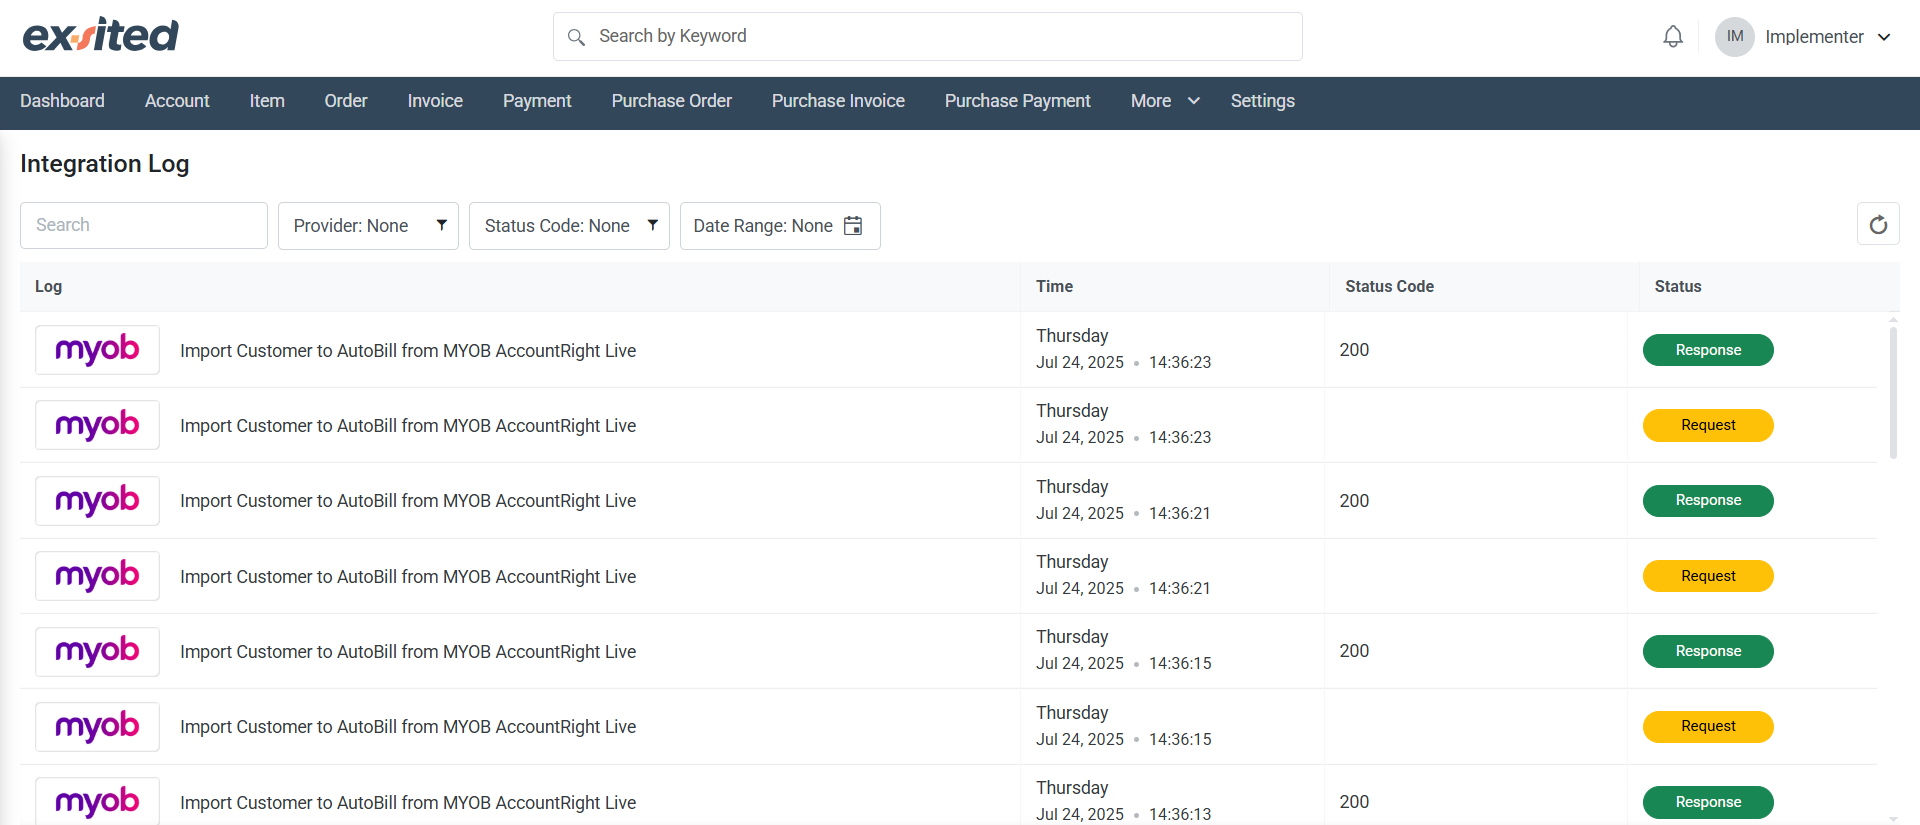
Task: Click status code 200 at 14:36:13
Action: coord(1354,802)
